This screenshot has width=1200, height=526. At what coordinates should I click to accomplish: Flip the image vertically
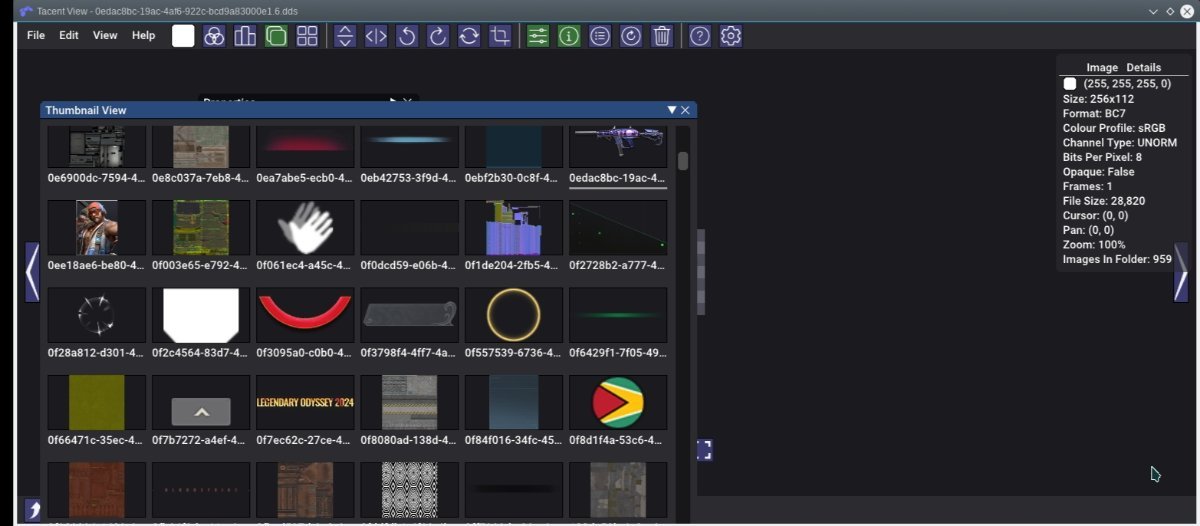coord(345,36)
